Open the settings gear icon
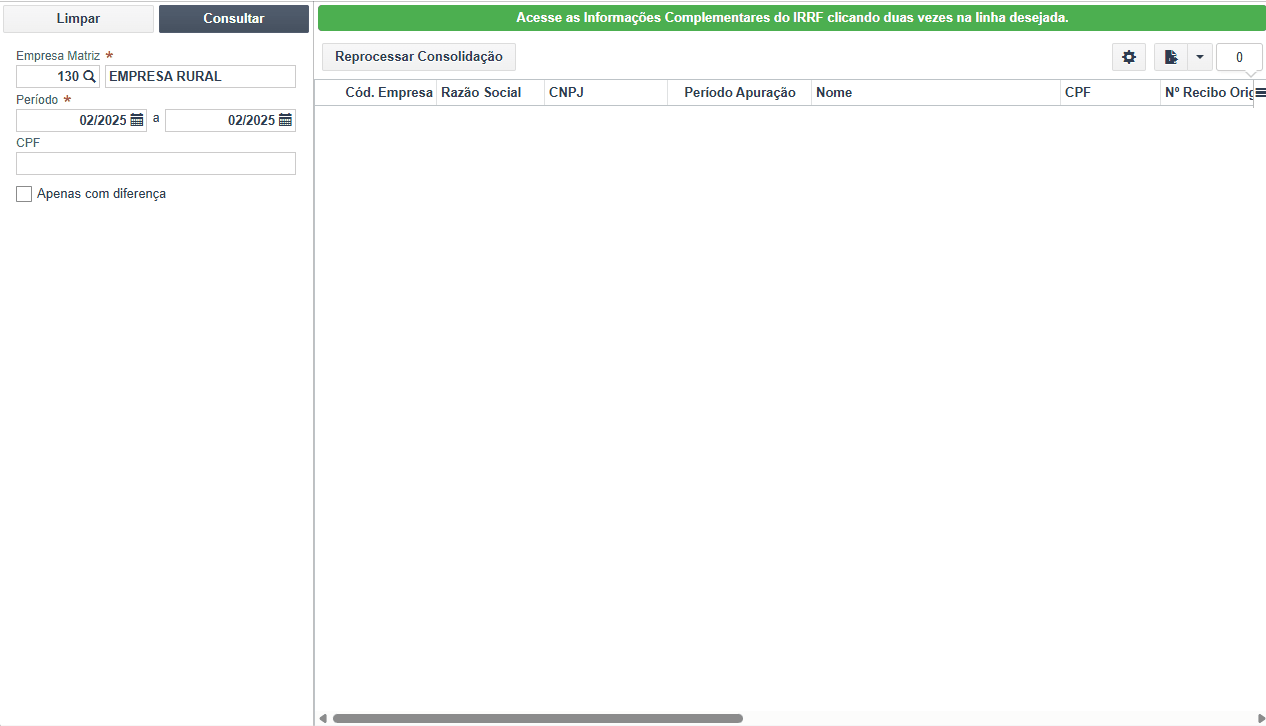Screen dimensions: 1266x726 coord(1129,57)
